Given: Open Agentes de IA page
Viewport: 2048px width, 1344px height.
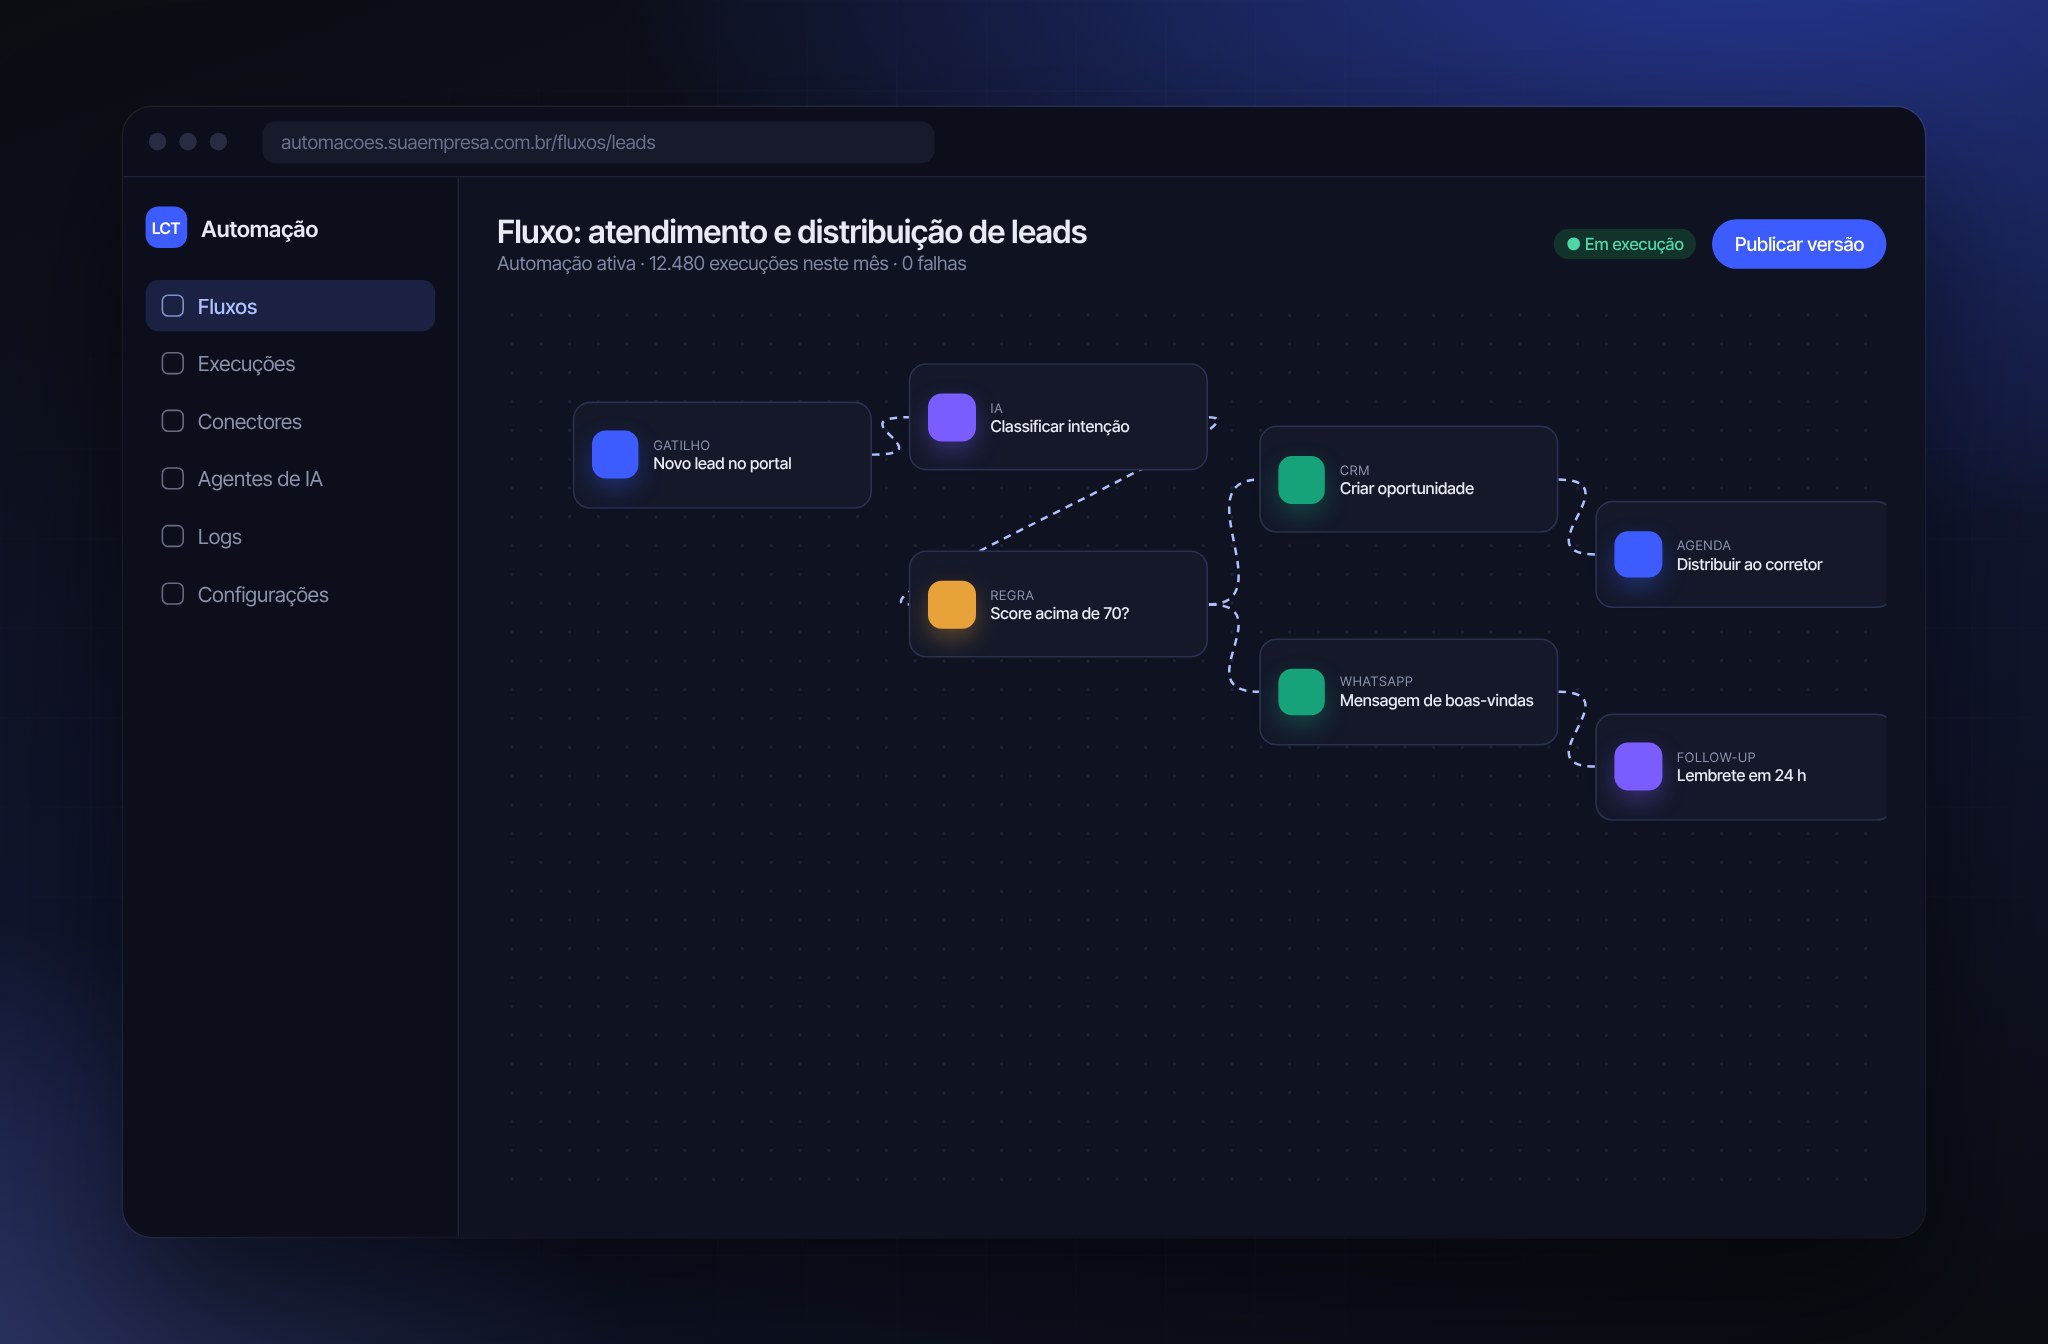Looking at the screenshot, I should (290, 479).
